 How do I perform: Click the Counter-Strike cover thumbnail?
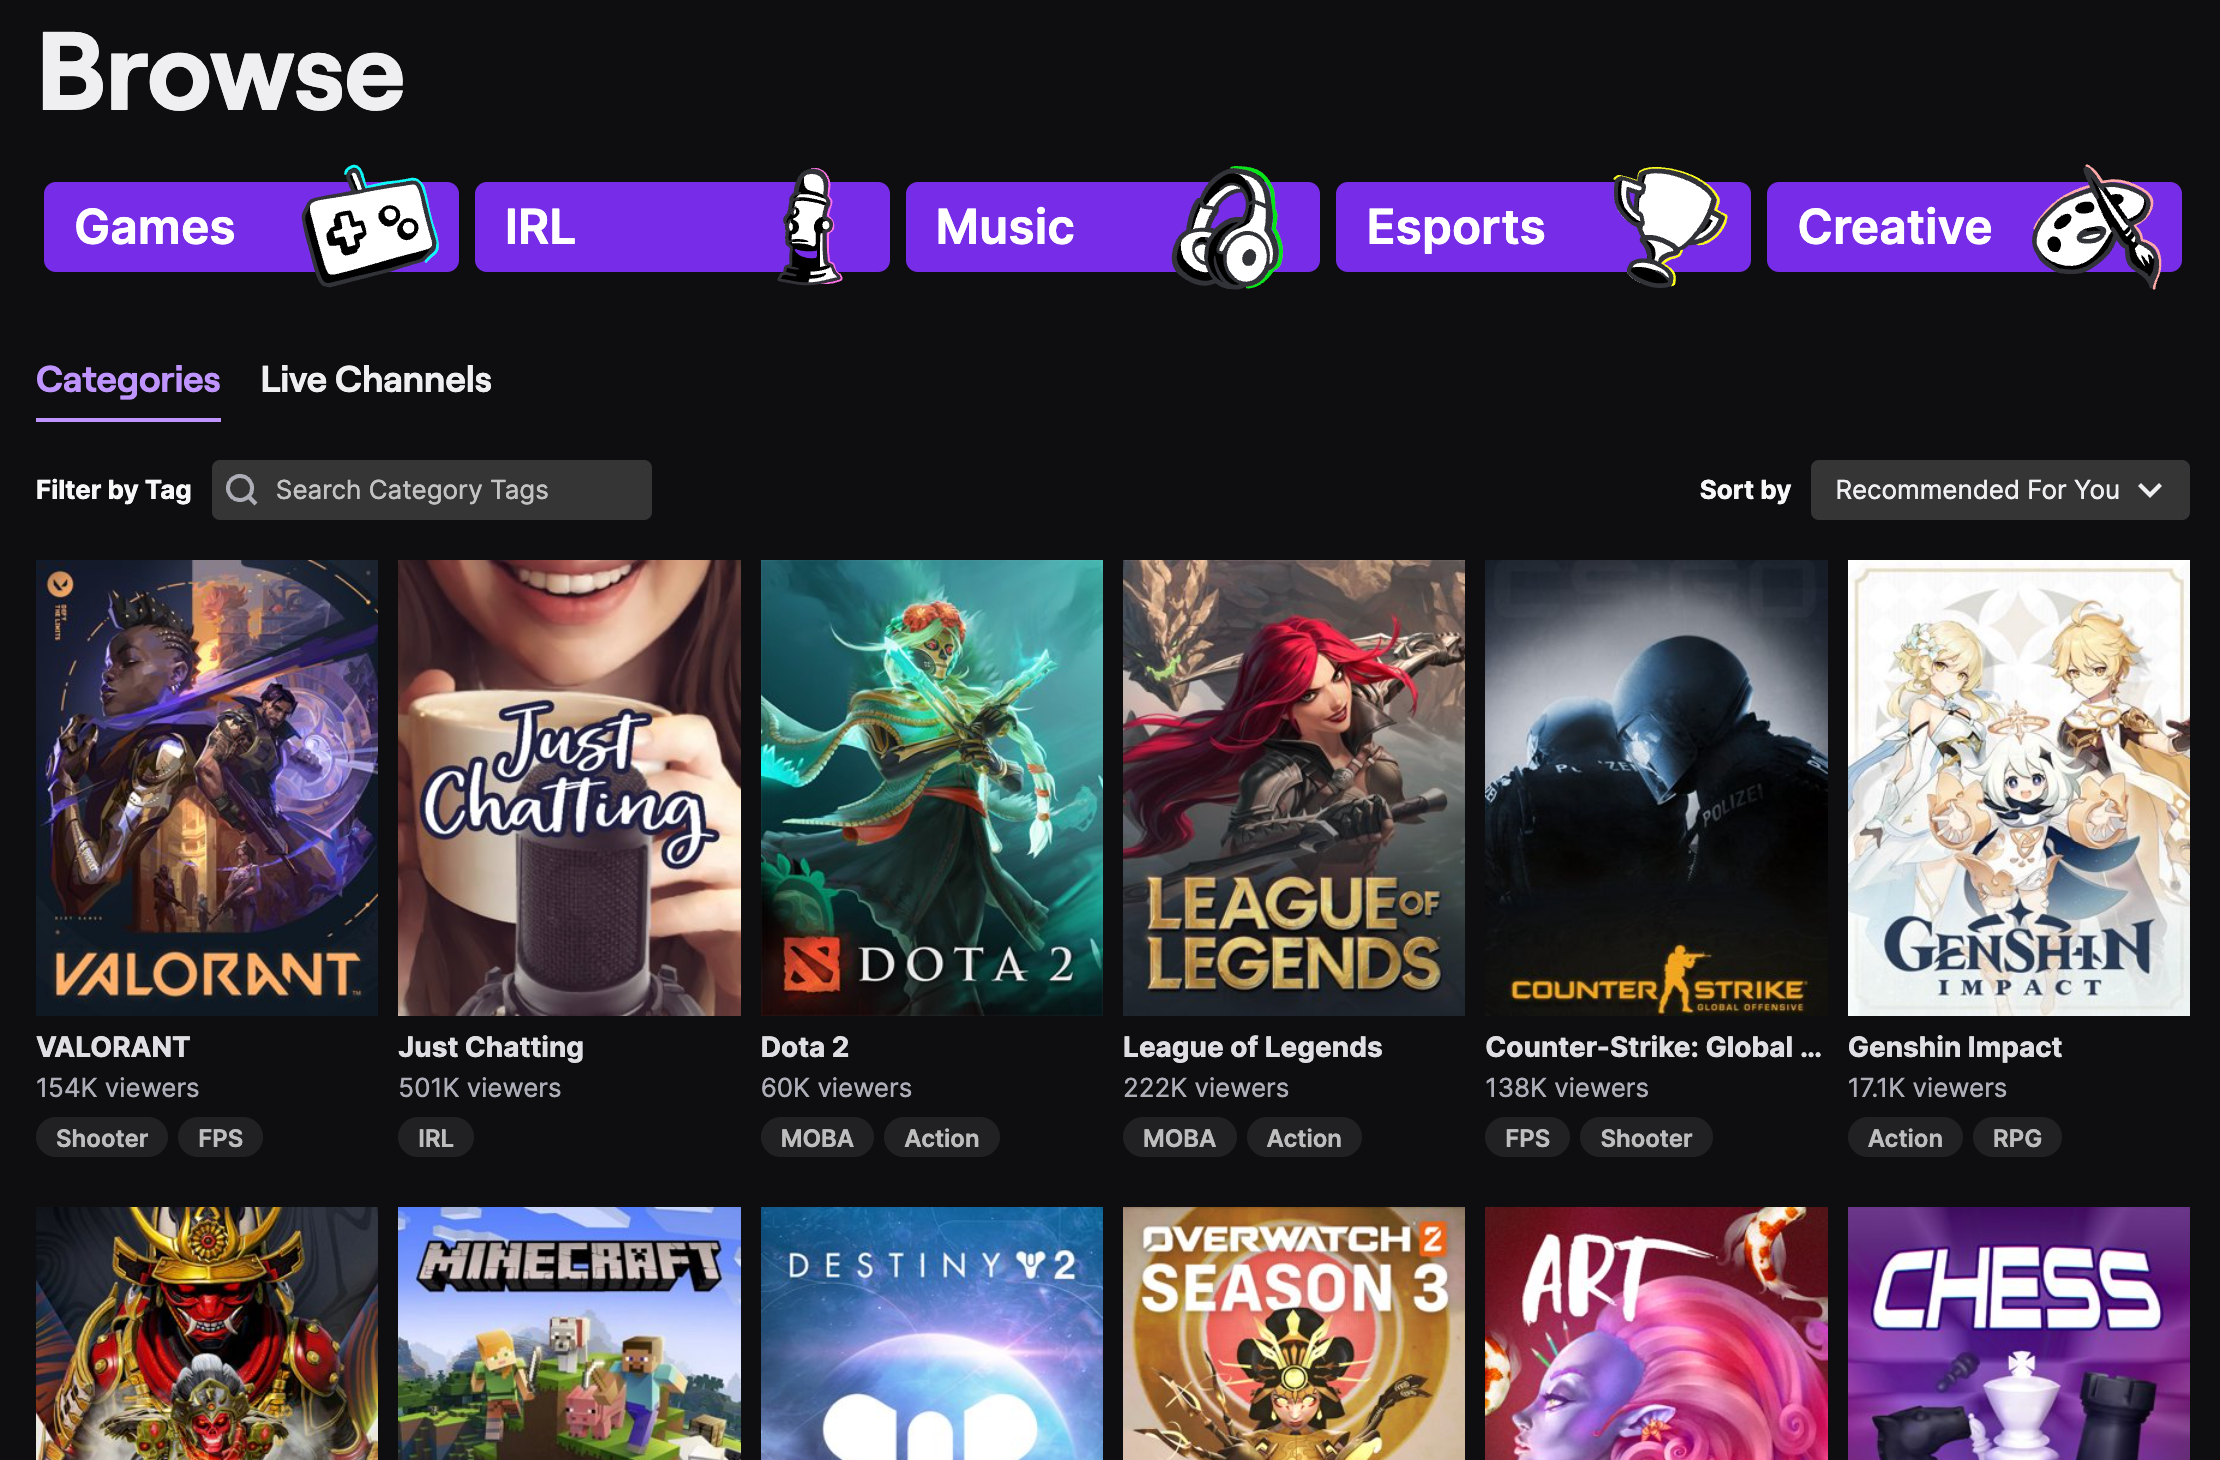1656,788
